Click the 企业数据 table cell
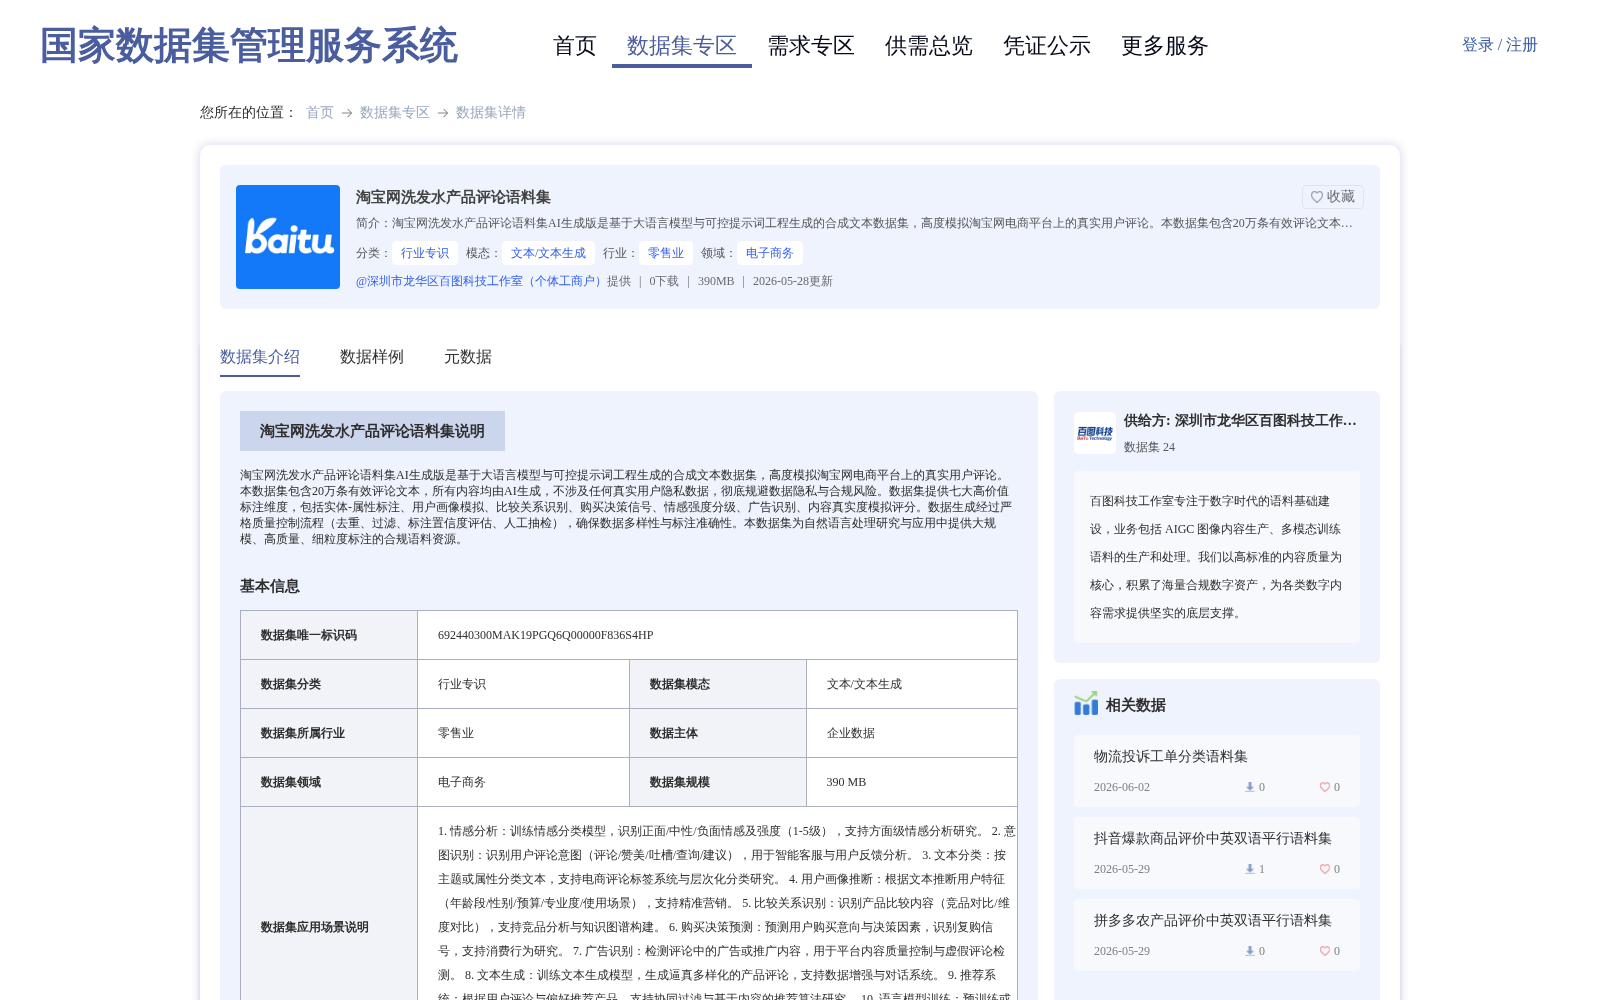The image size is (1600, 1000). click(912, 733)
